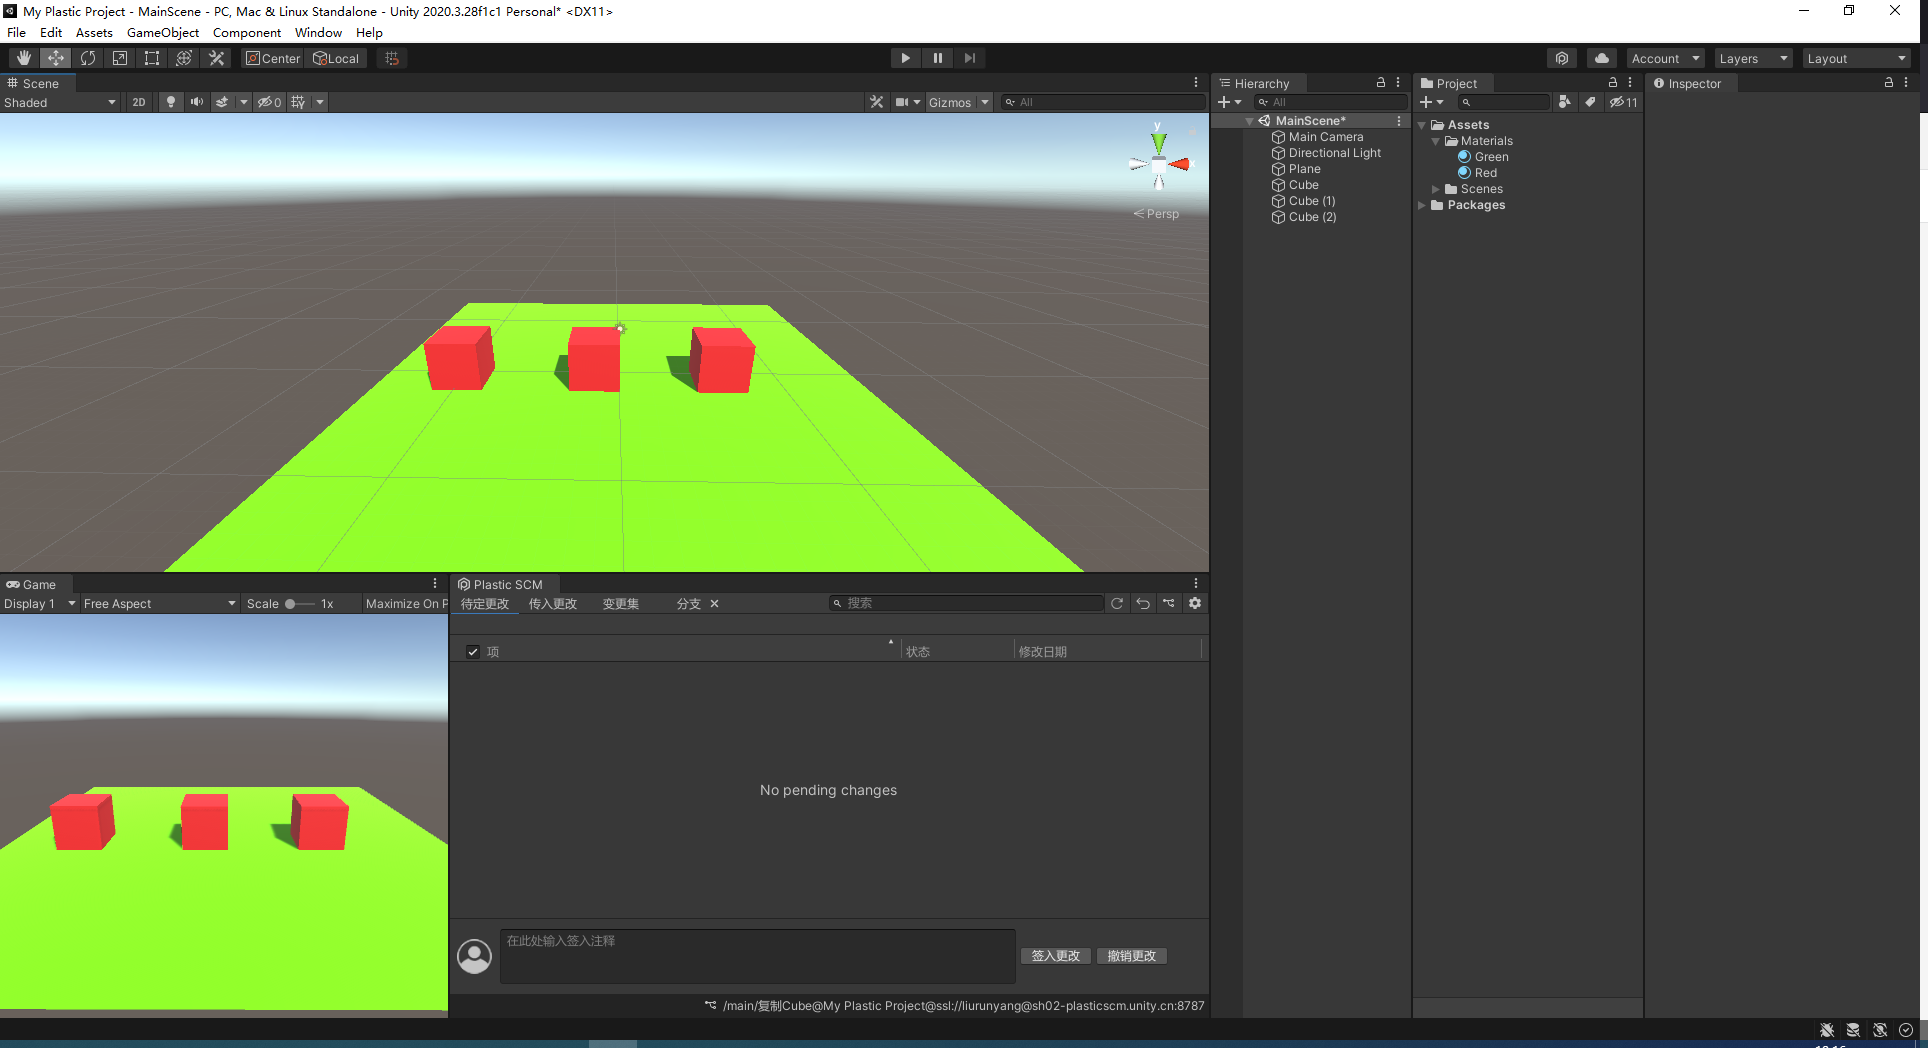Select the Rotate tool

tap(88, 57)
